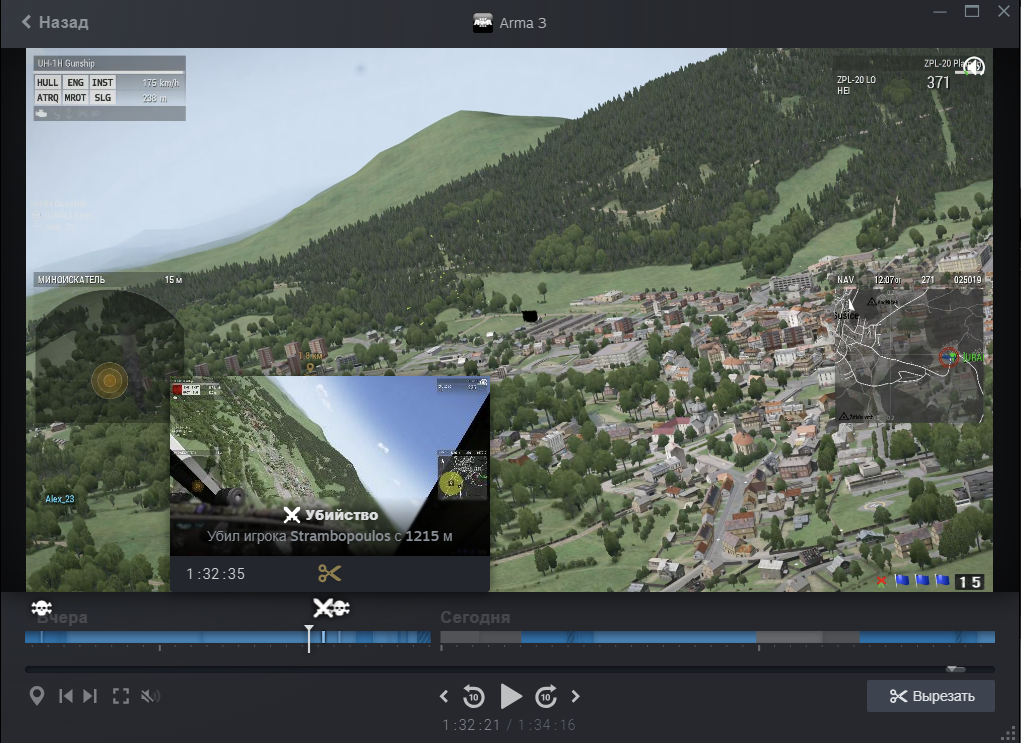Click the Вырезать clip button
This screenshot has width=1021, height=743.
coord(931,696)
